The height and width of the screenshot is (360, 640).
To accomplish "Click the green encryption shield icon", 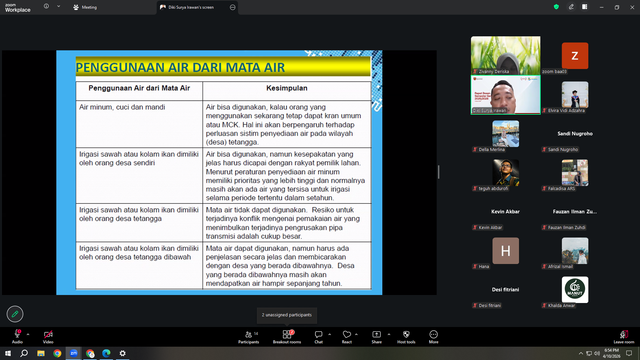I will [556, 7].
